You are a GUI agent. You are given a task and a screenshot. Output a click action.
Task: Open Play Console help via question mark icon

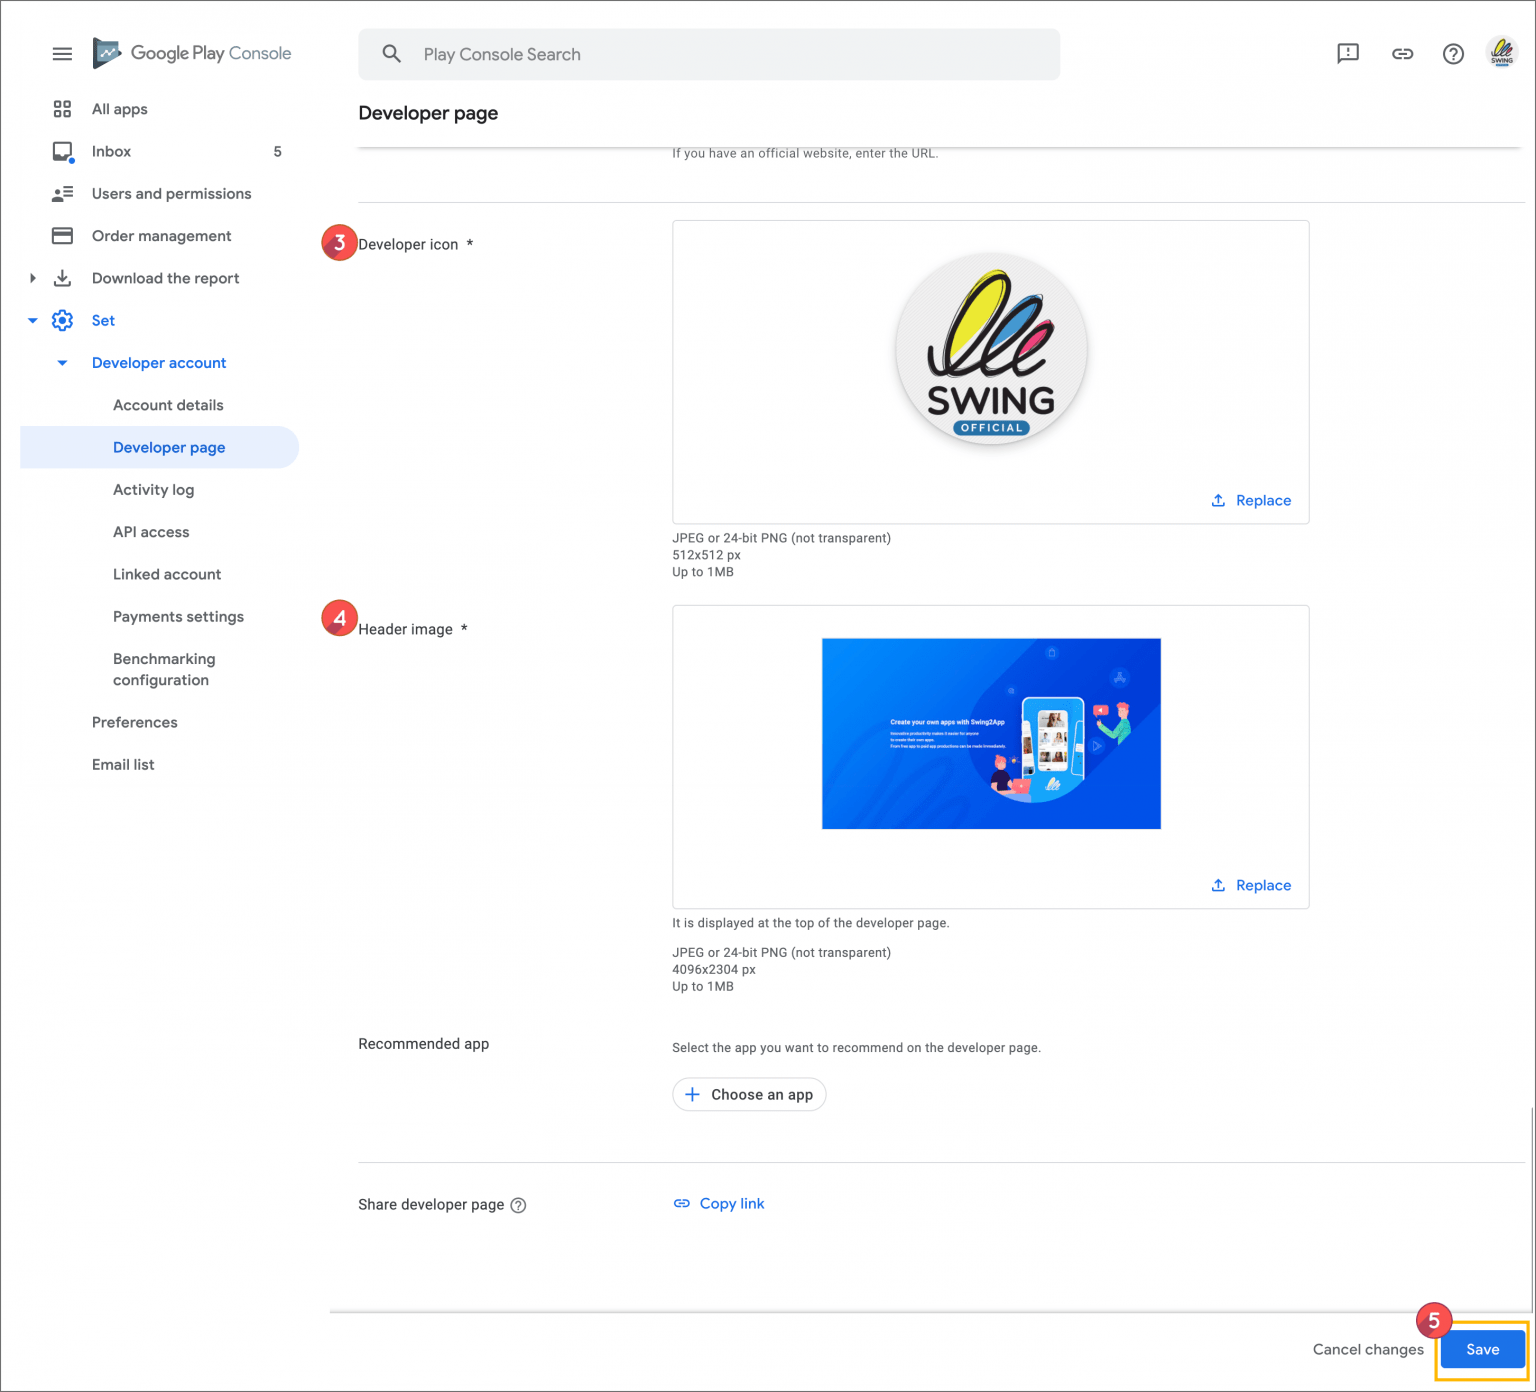coord(1453,54)
